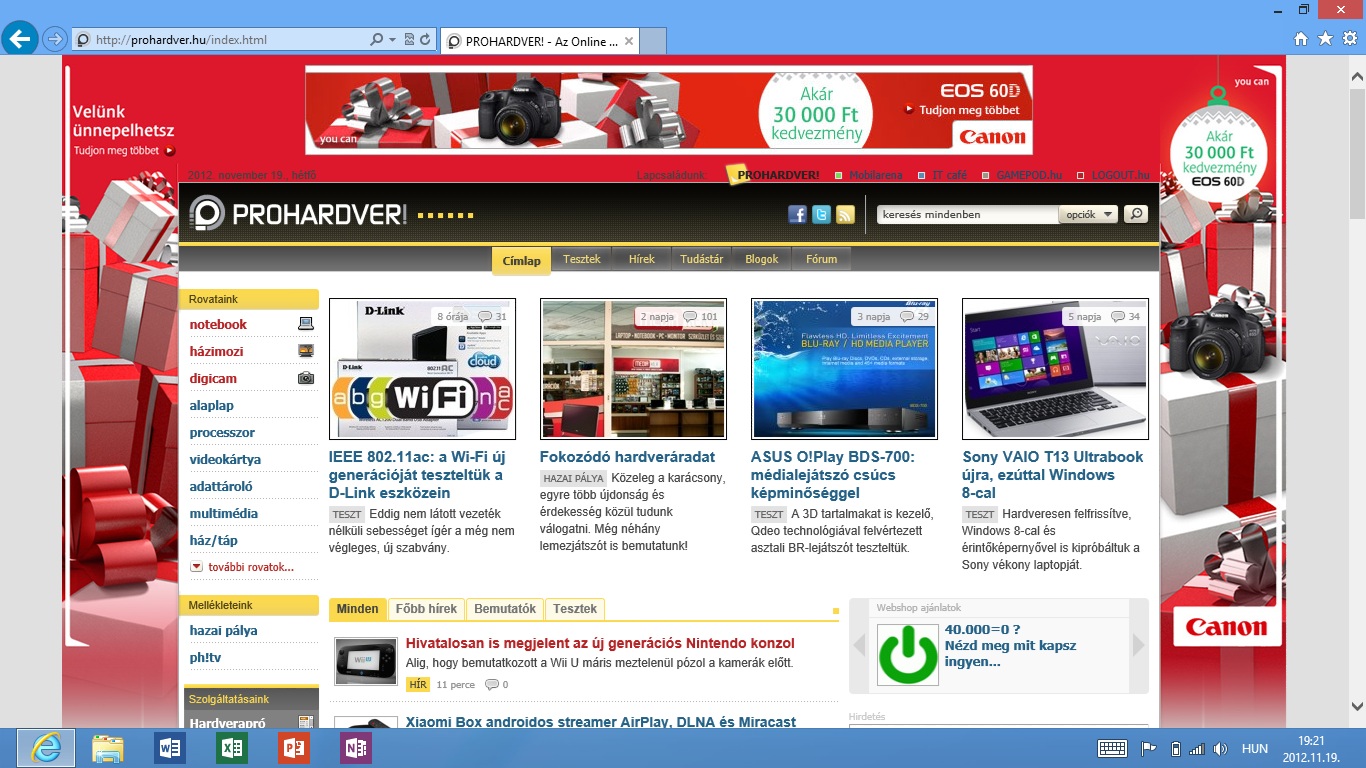Select the Címlap menu tab
Screen dimensions: 1366x768
click(521, 260)
